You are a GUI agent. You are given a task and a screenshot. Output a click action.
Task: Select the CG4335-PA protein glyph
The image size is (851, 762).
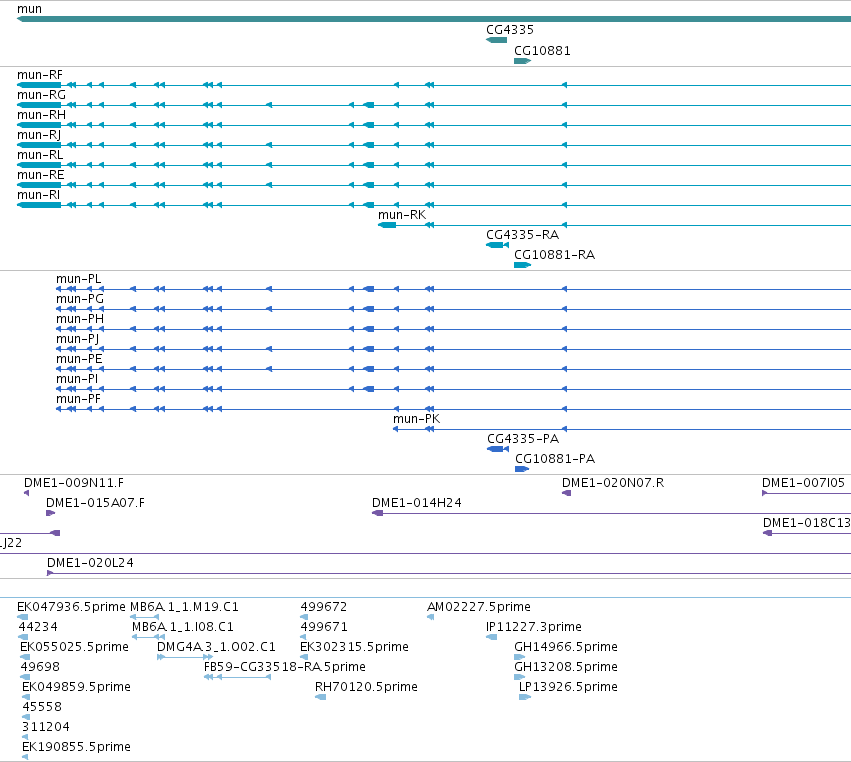pyautogui.click(x=498, y=449)
